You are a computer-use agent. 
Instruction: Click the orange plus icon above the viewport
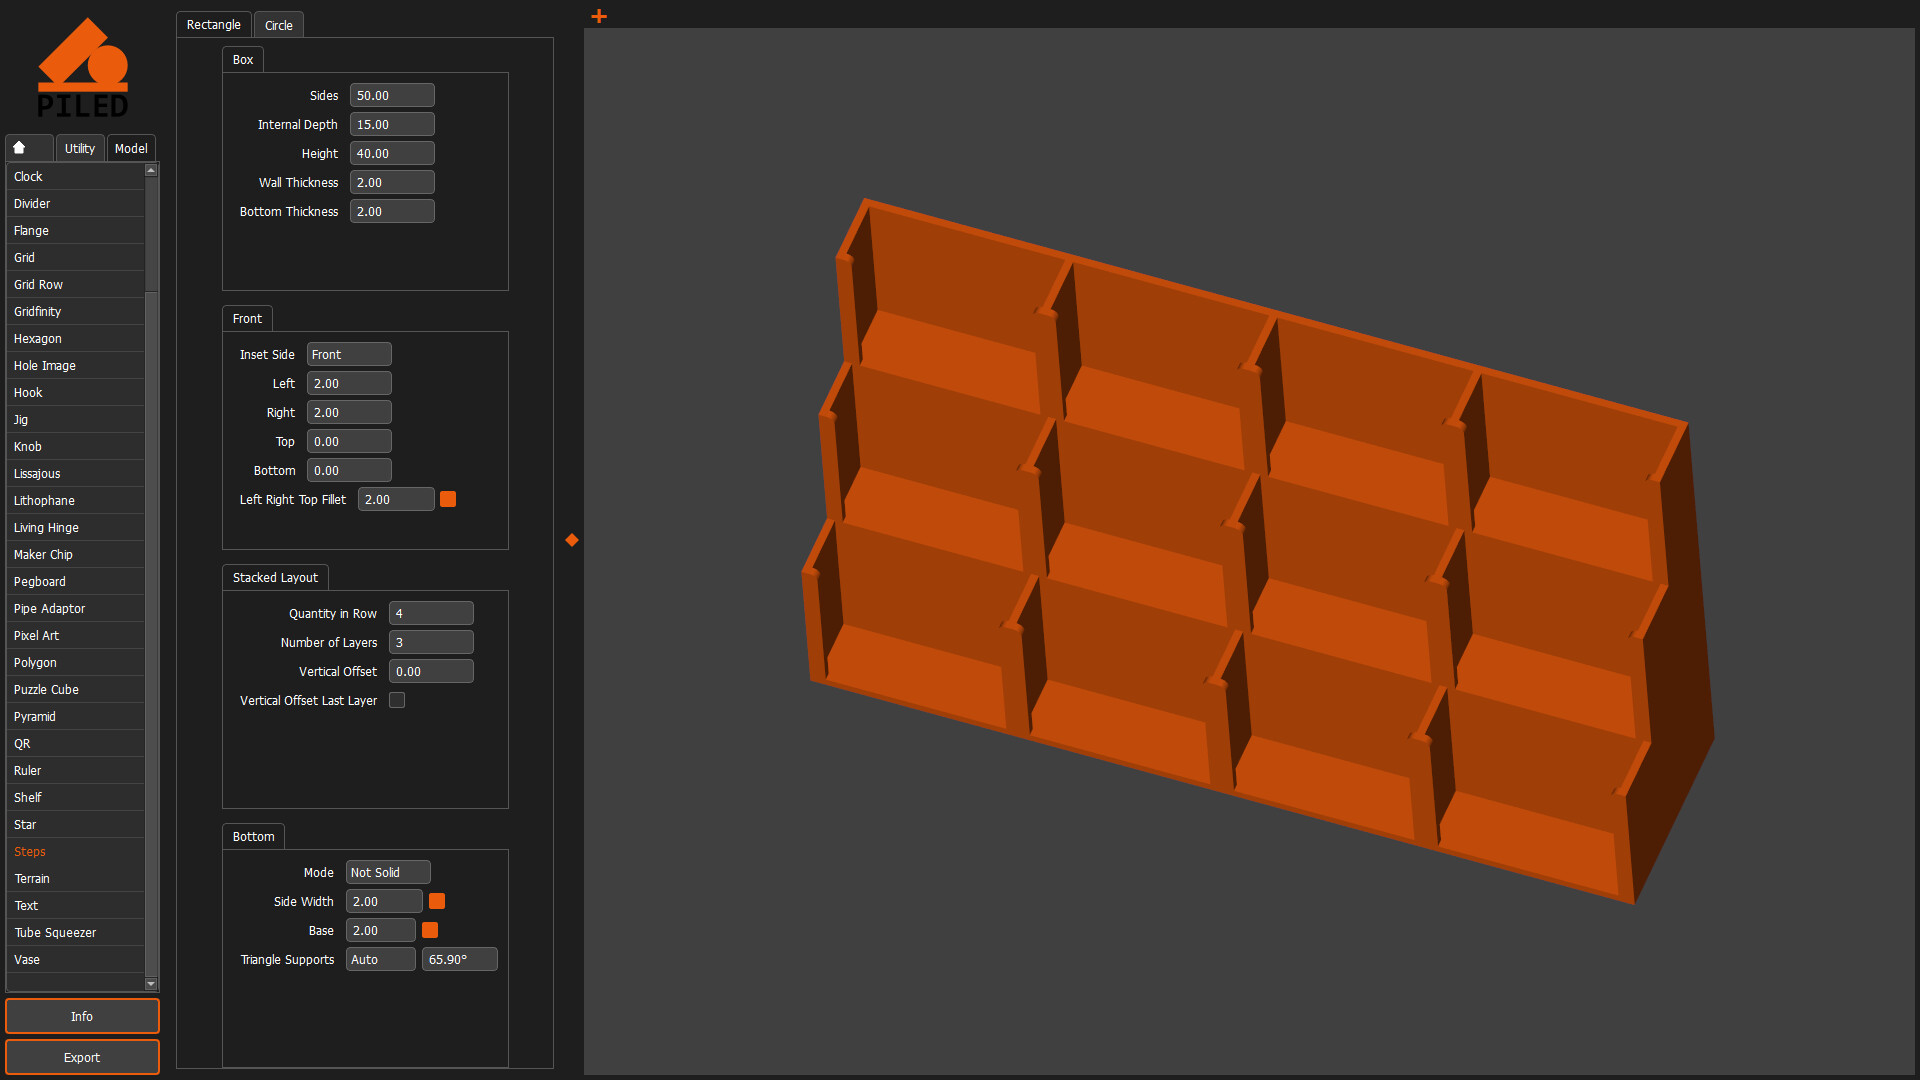click(598, 16)
